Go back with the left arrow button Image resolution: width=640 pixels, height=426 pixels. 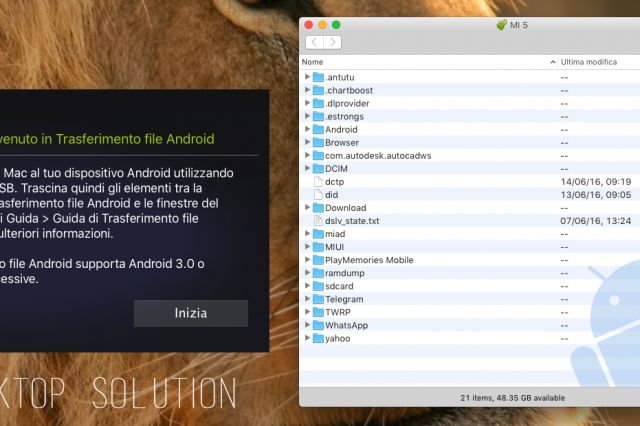tap(314, 42)
